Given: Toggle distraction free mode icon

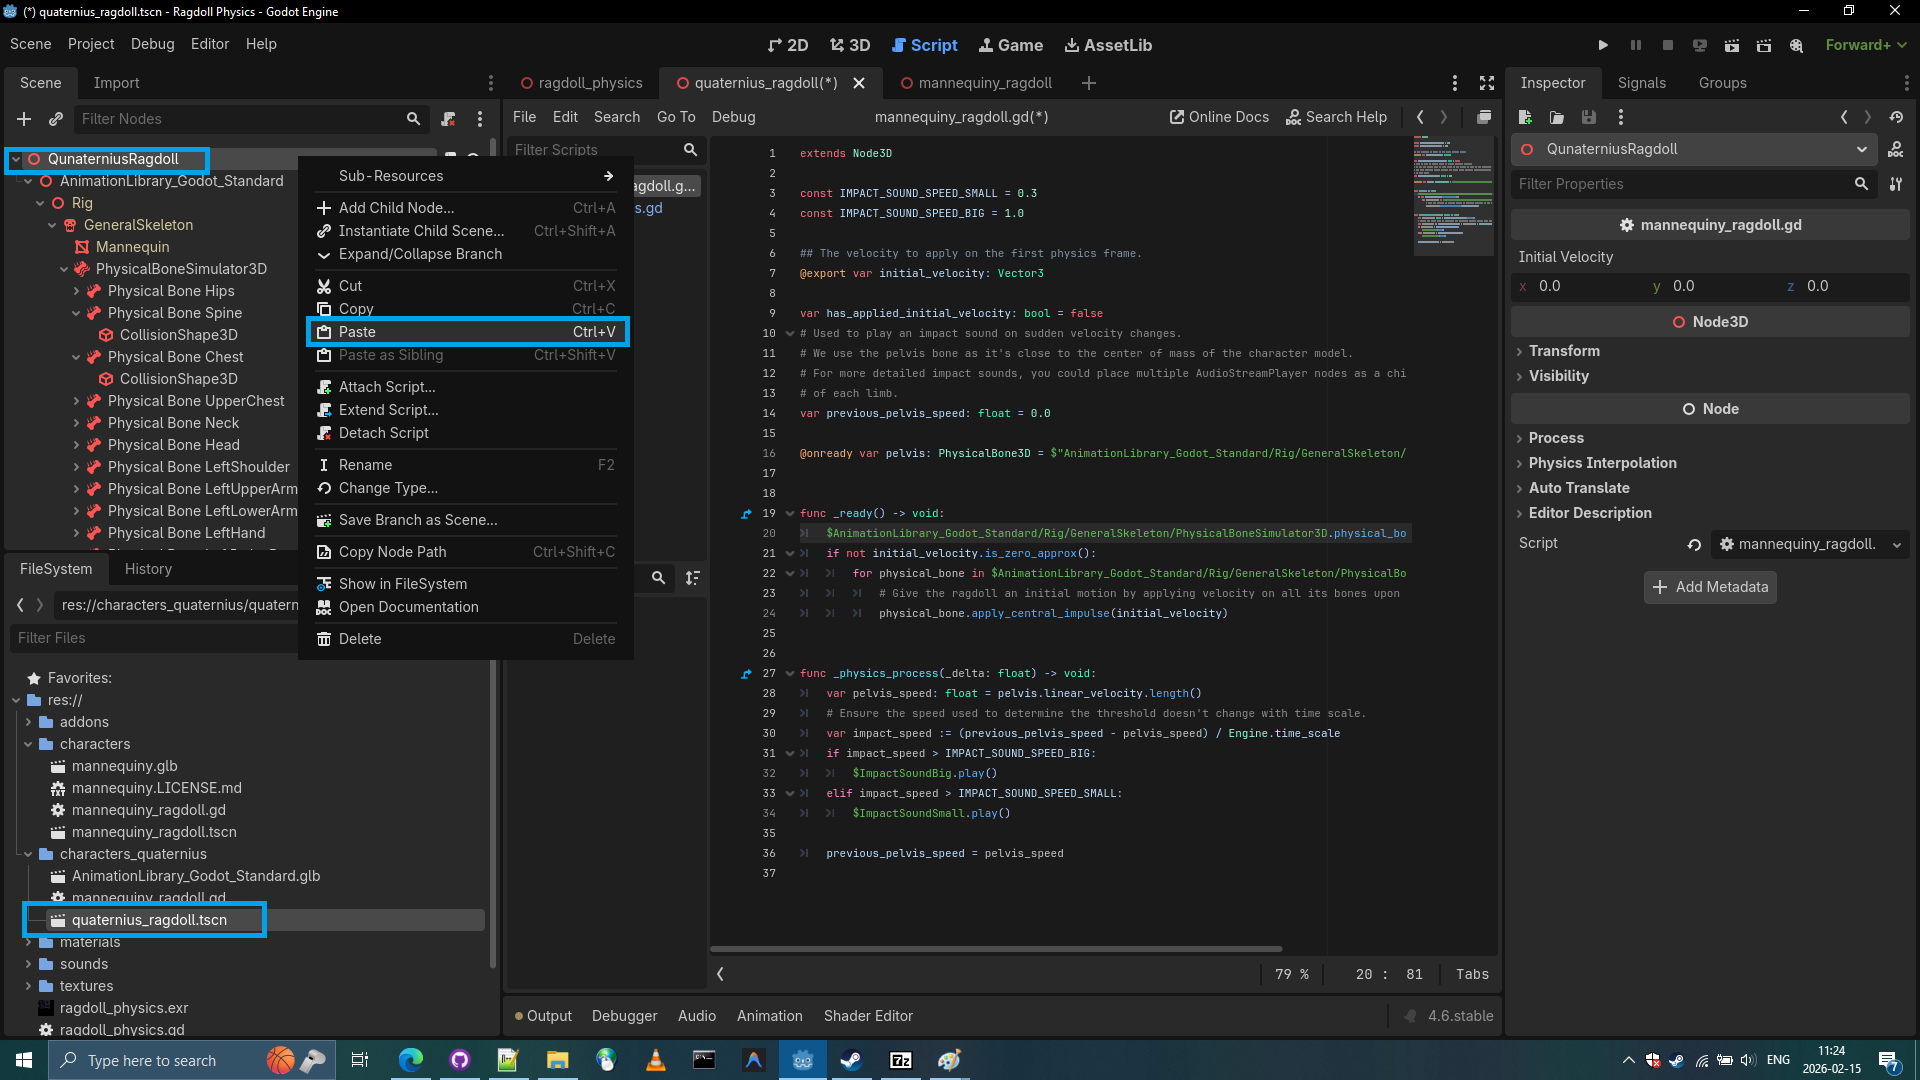Looking at the screenshot, I should point(1487,83).
